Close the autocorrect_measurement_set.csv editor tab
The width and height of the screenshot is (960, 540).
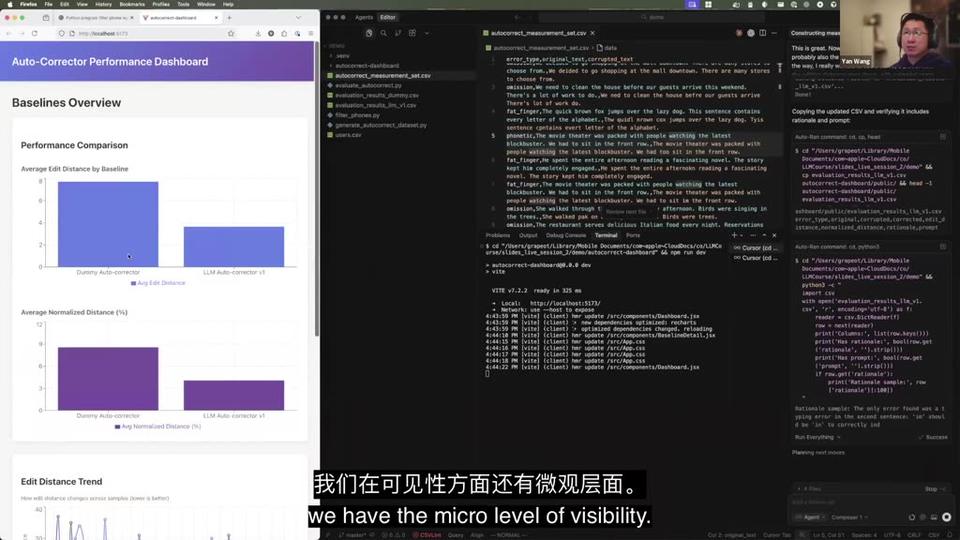point(593,33)
